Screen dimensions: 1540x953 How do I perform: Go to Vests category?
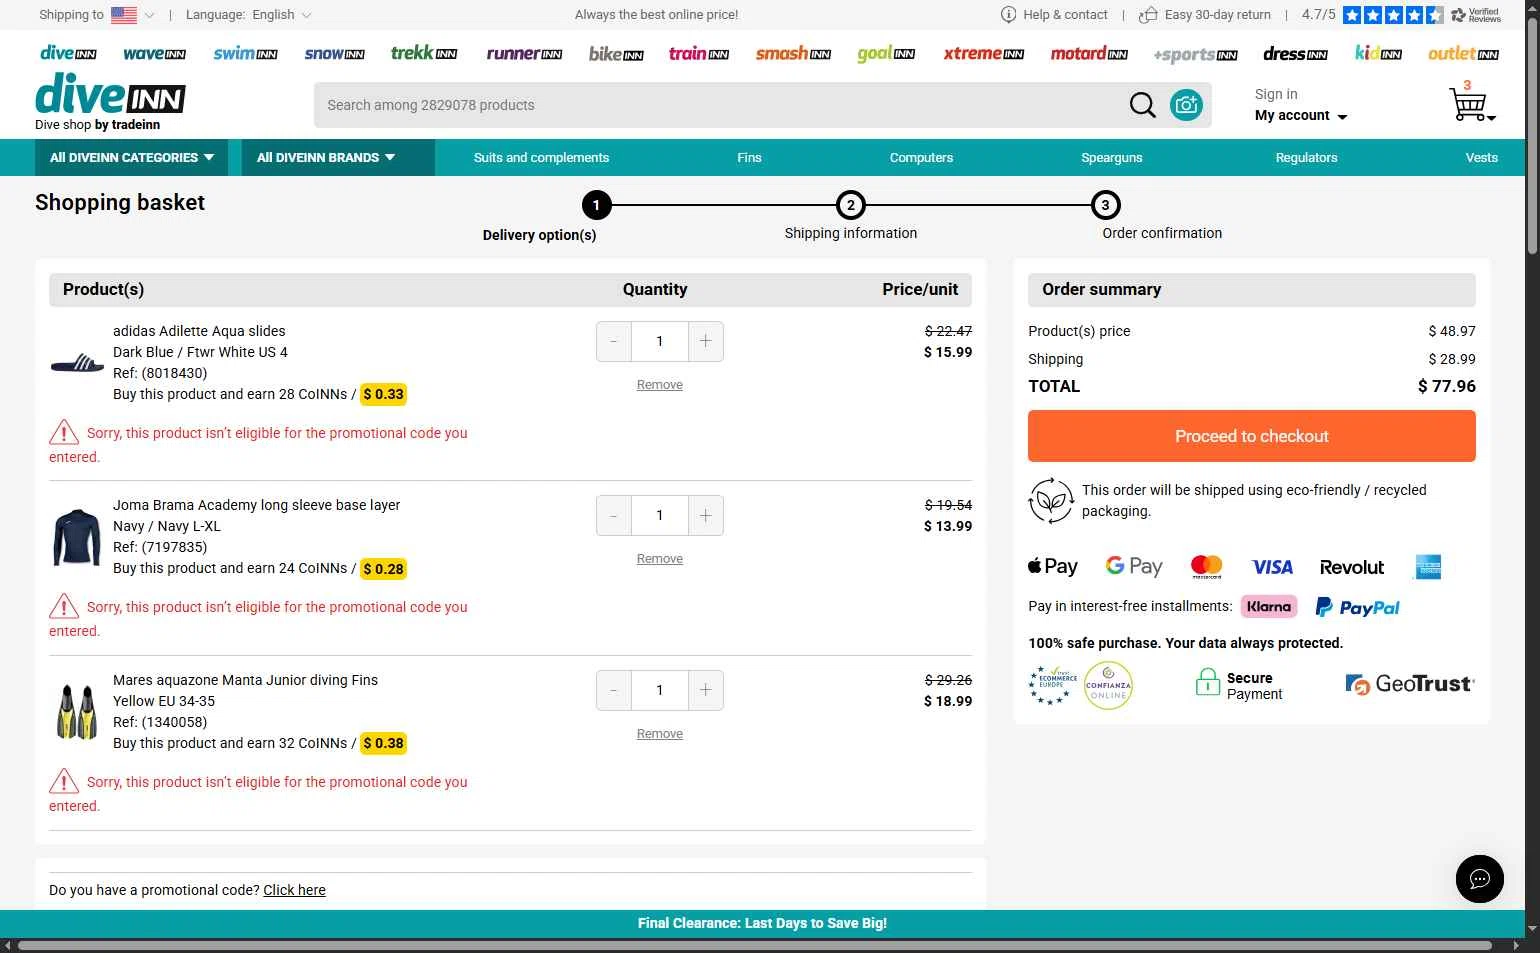[1481, 158]
